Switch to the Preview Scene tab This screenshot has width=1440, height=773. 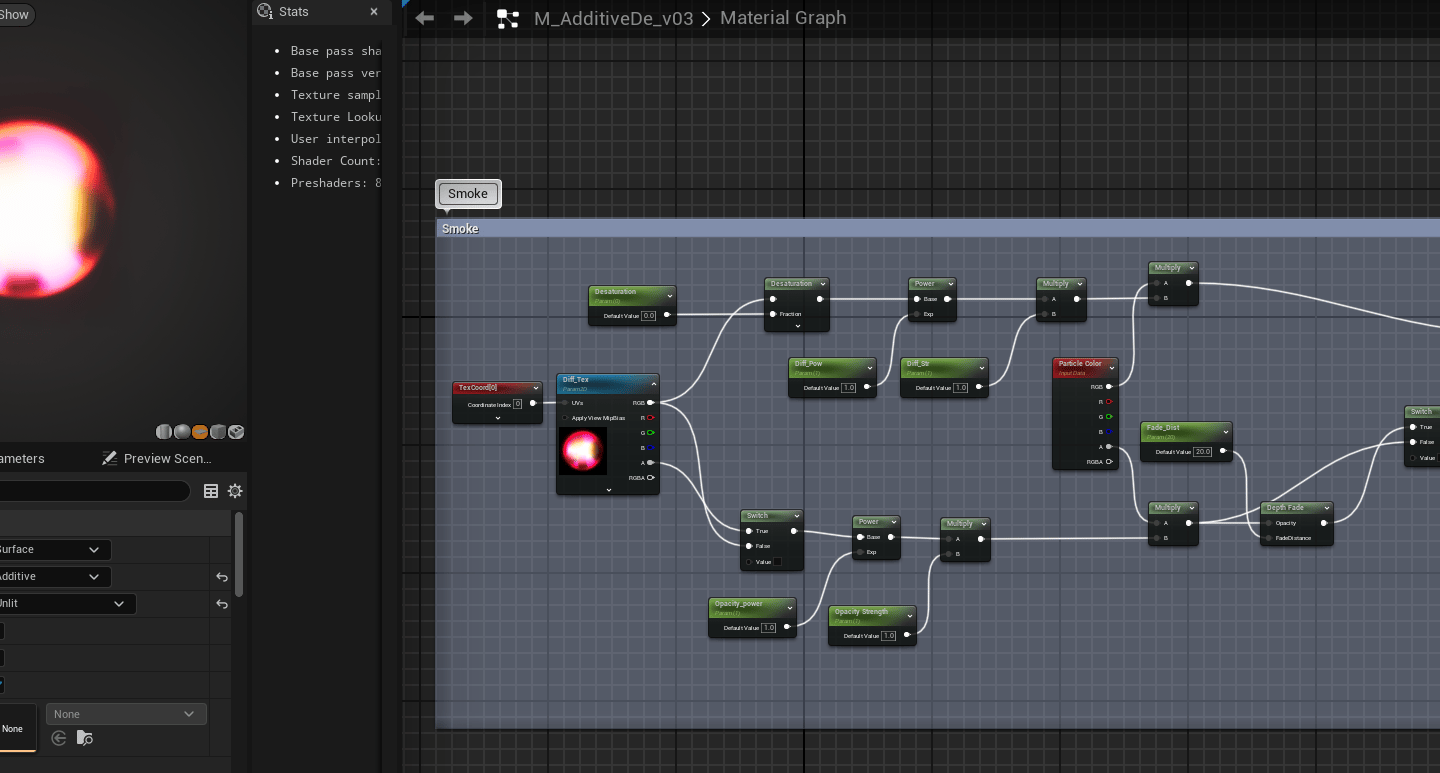(158, 459)
